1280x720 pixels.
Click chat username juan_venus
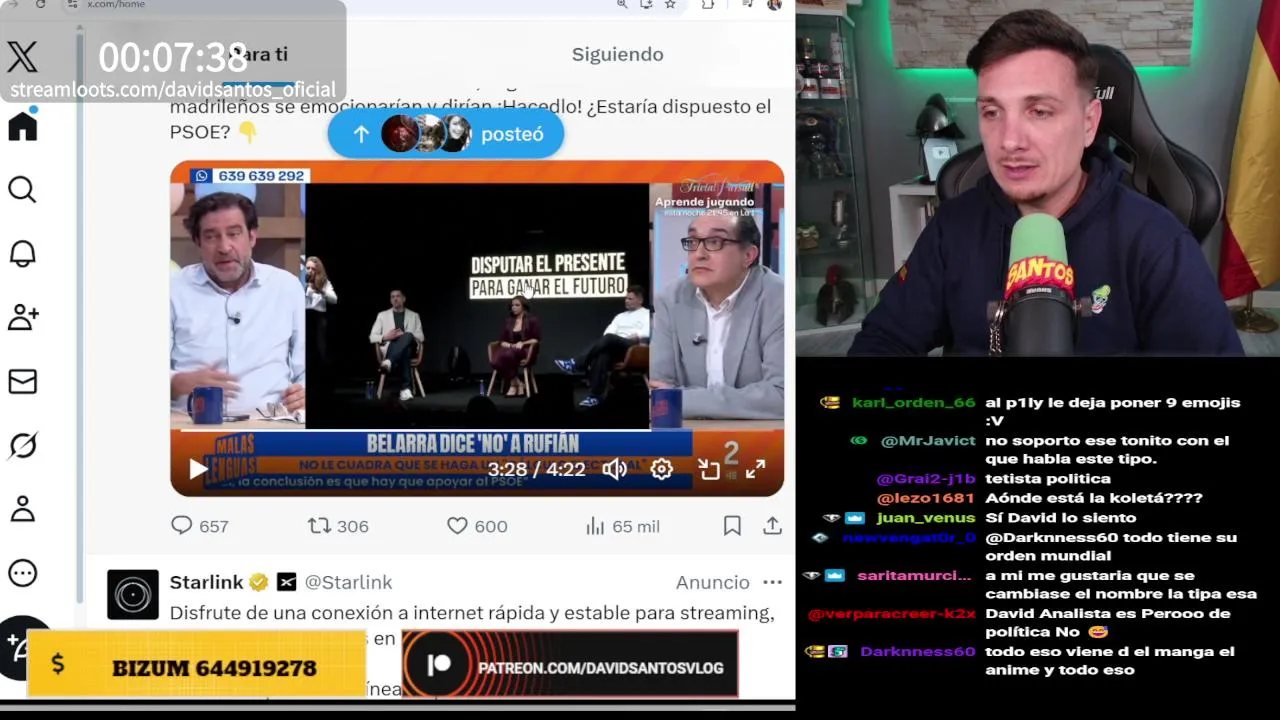tap(925, 518)
